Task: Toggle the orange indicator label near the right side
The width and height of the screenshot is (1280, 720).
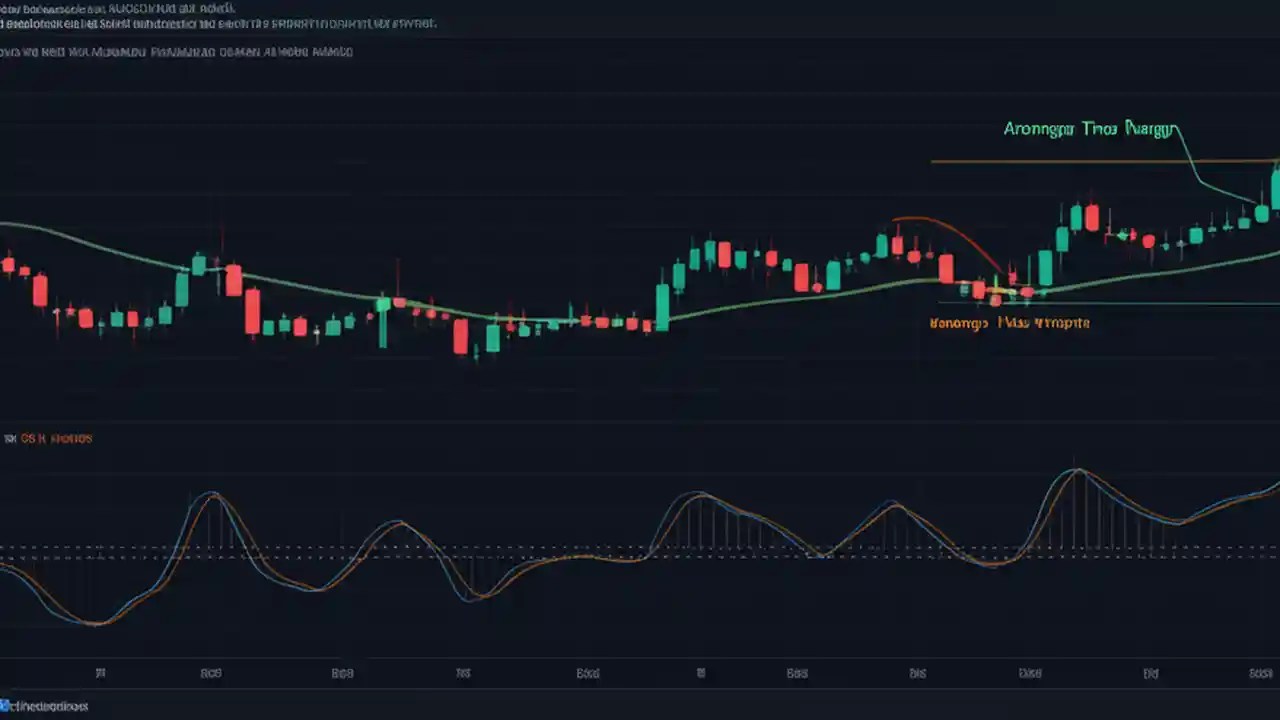Action: (x=1008, y=322)
